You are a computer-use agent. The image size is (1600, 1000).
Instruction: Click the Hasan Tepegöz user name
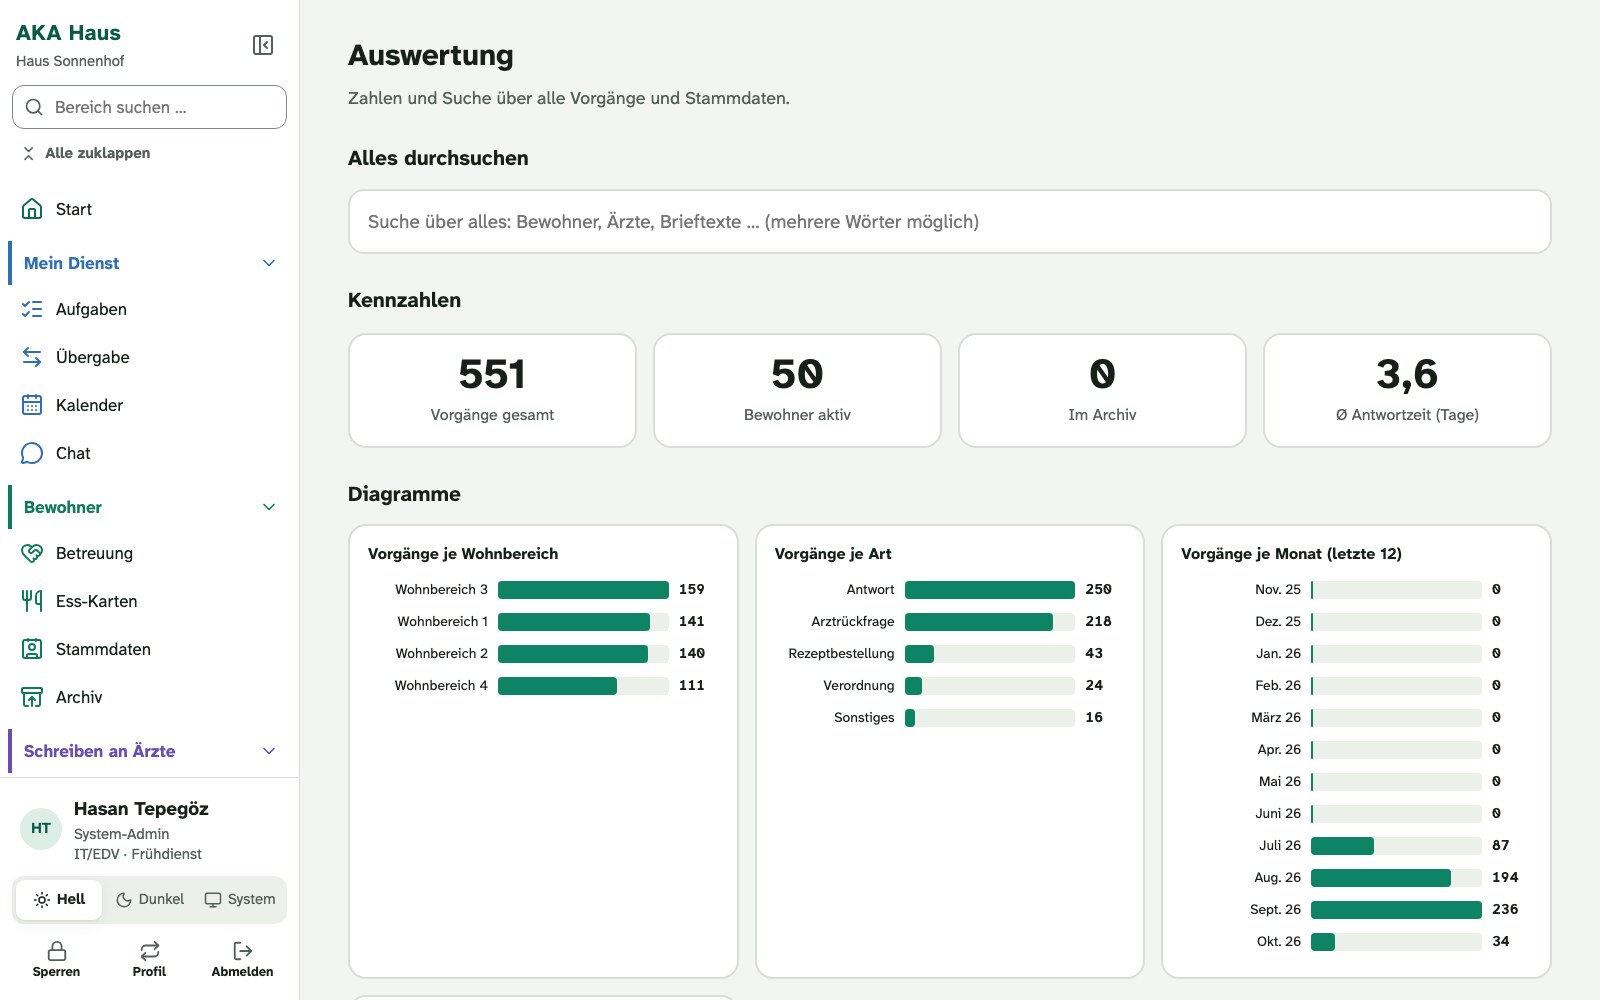coord(141,808)
